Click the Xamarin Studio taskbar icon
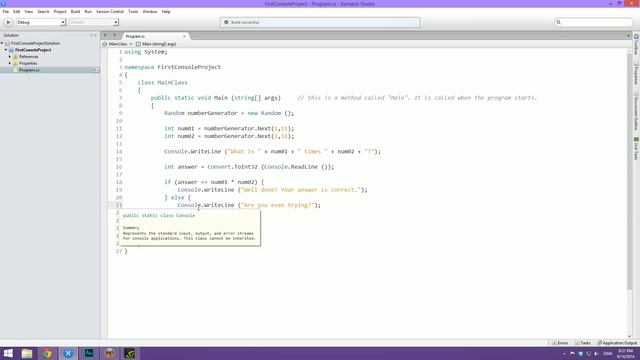Viewport: 640px width, 360px height. click(x=68, y=353)
